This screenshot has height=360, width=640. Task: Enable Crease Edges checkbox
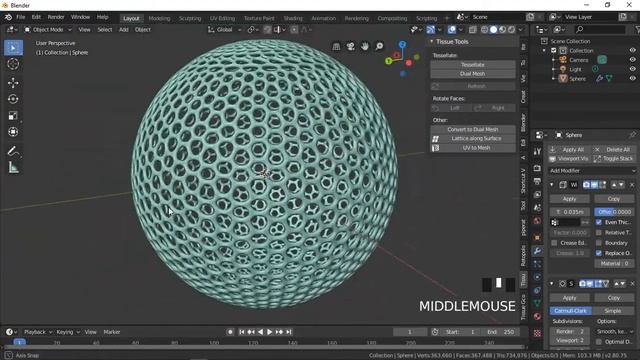pyautogui.click(x=554, y=243)
